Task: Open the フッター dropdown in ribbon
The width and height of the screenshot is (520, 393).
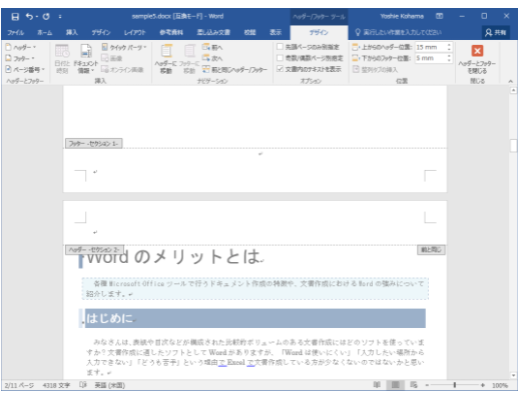Action: (x=20, y=58)
